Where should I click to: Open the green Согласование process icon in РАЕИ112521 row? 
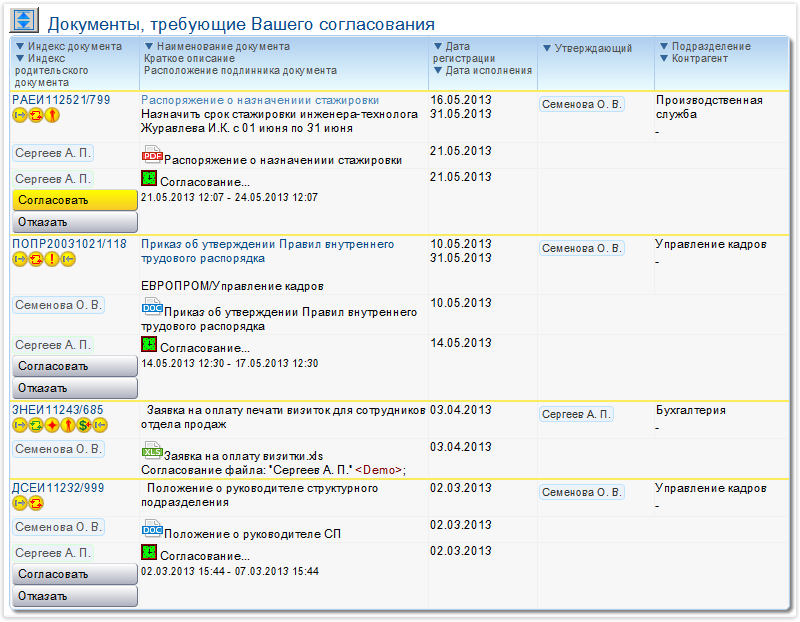pyautogui.click(x=150, y=179)
